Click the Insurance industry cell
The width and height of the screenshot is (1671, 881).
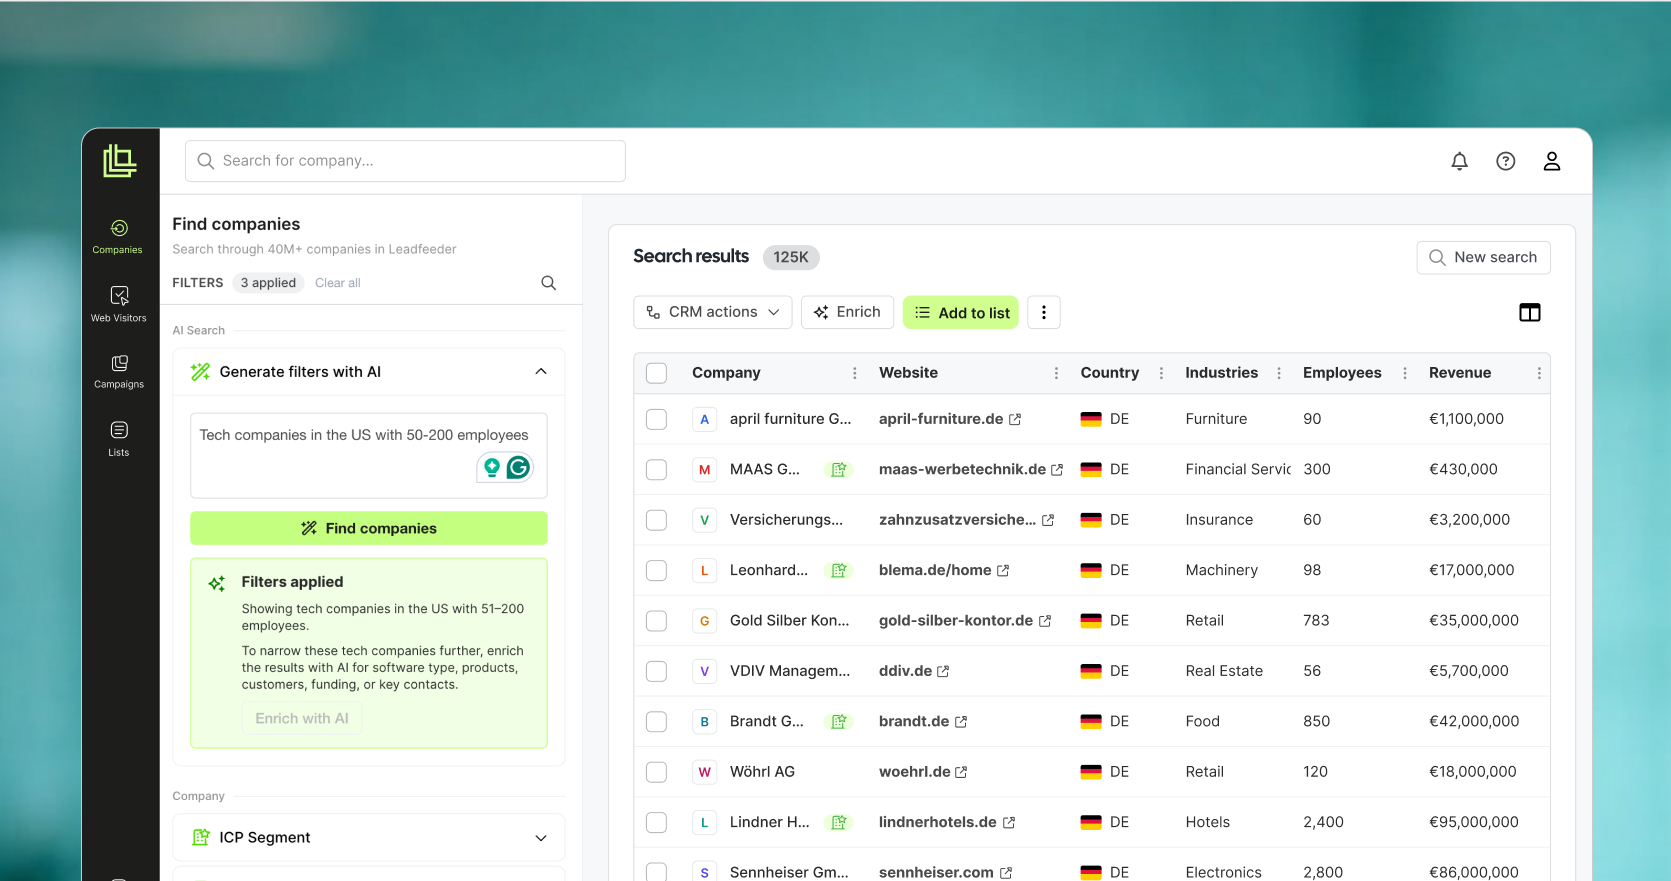(x=1219, y=520)
